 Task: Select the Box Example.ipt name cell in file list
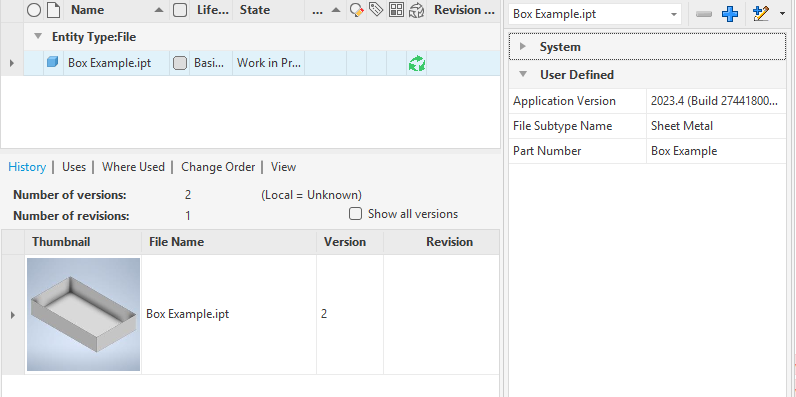click(116, 63)
